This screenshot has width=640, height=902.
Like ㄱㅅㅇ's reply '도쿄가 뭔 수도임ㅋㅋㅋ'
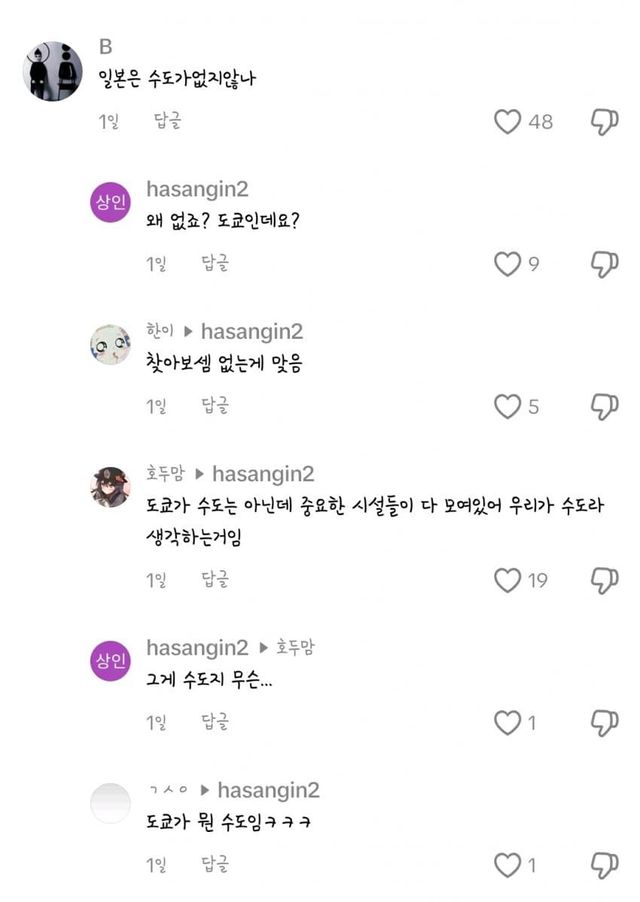point(508,864)
